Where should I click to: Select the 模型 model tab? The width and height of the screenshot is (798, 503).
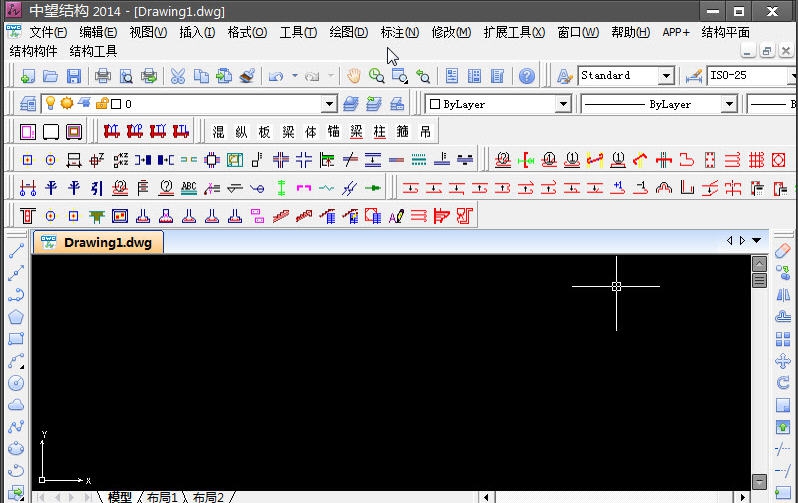click(120, 497)
